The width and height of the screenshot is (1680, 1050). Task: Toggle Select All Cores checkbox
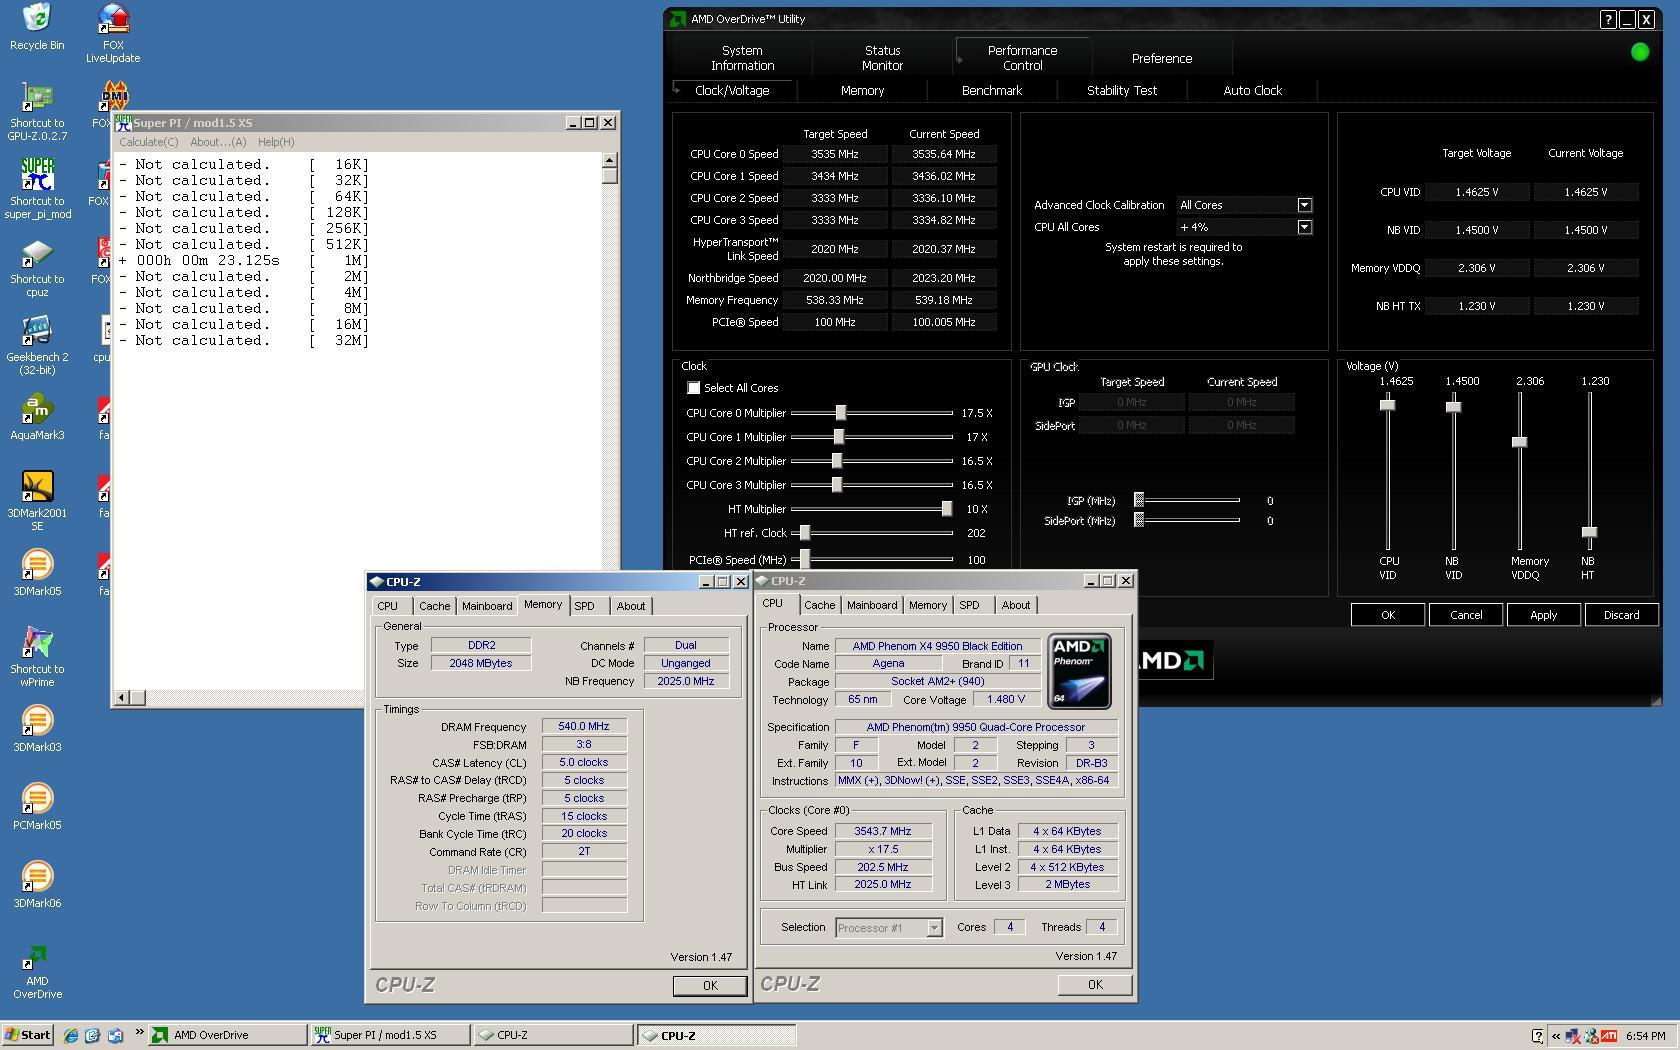click(694, 388)
